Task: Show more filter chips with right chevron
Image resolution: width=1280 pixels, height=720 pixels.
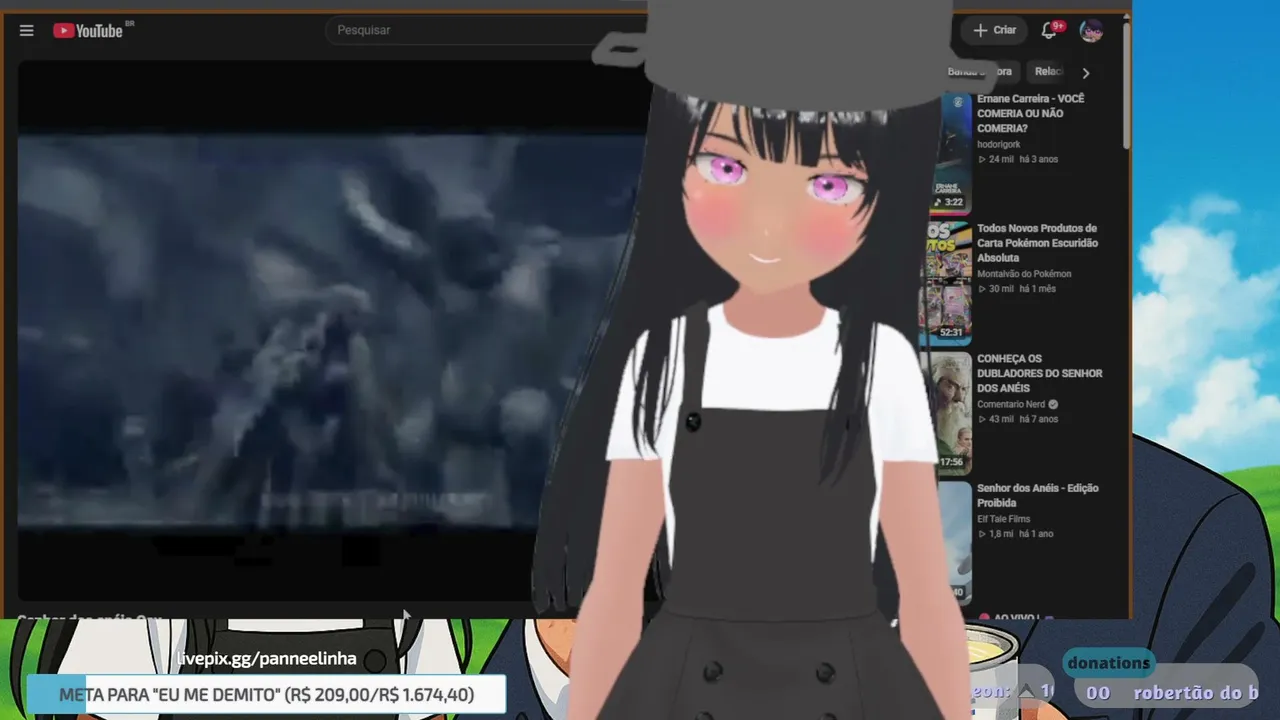Action: (1086, 72)
